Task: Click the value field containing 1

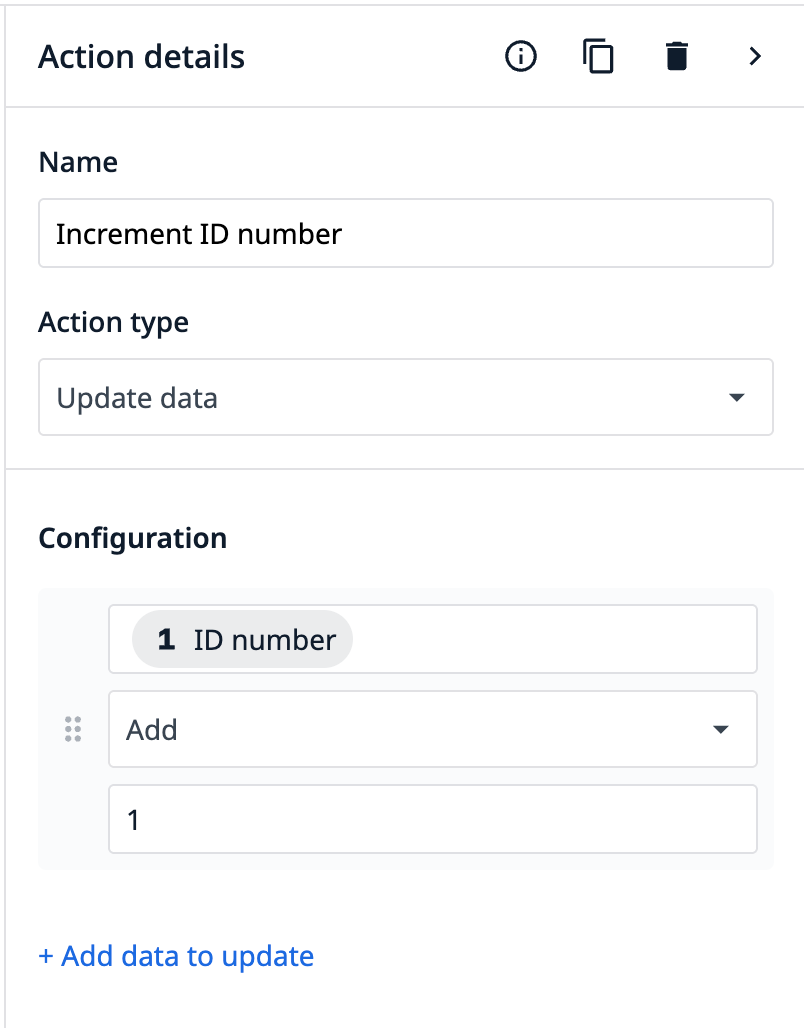Action: tap(432, 819)
